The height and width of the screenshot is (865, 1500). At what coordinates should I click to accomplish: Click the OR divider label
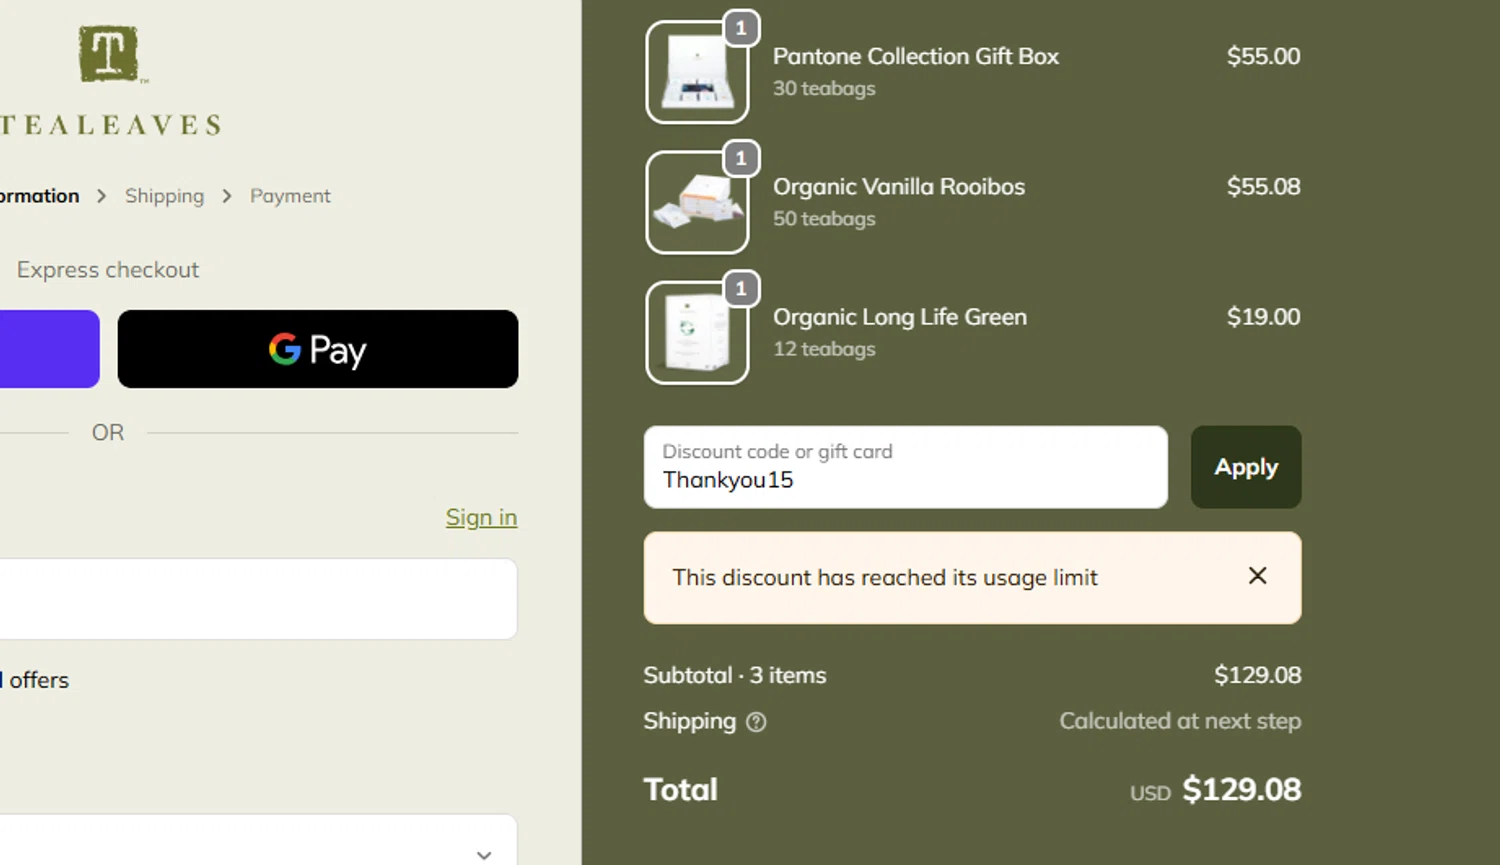pos(108,433)
